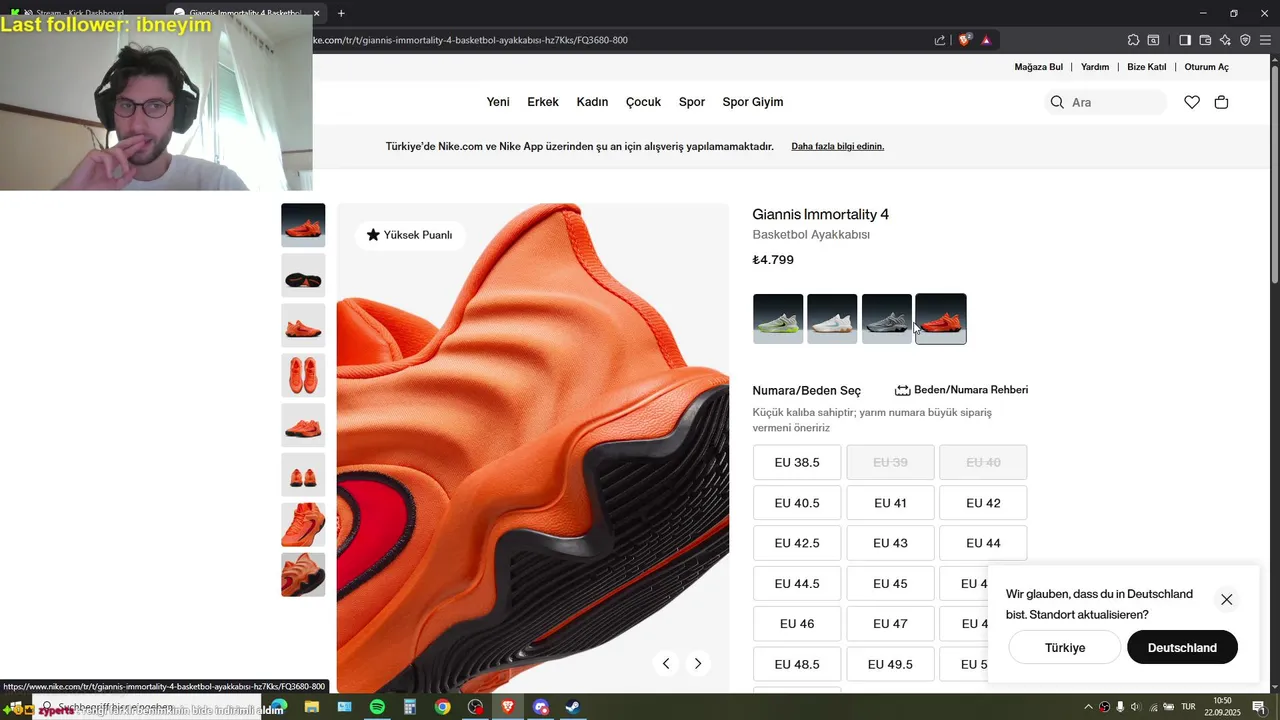Click the Oturum Aç link

pos(1207,67)
